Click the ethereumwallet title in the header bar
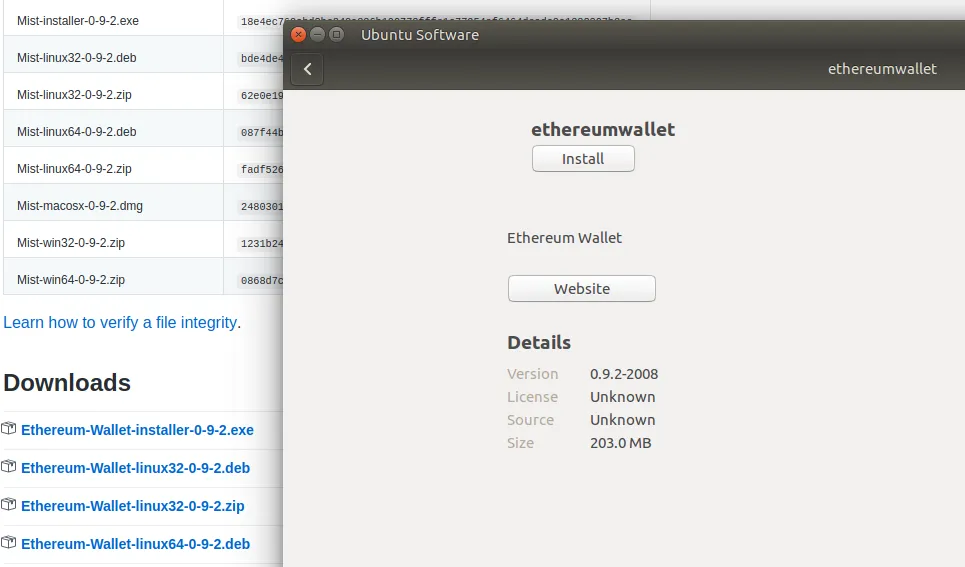 click(882, 69)
